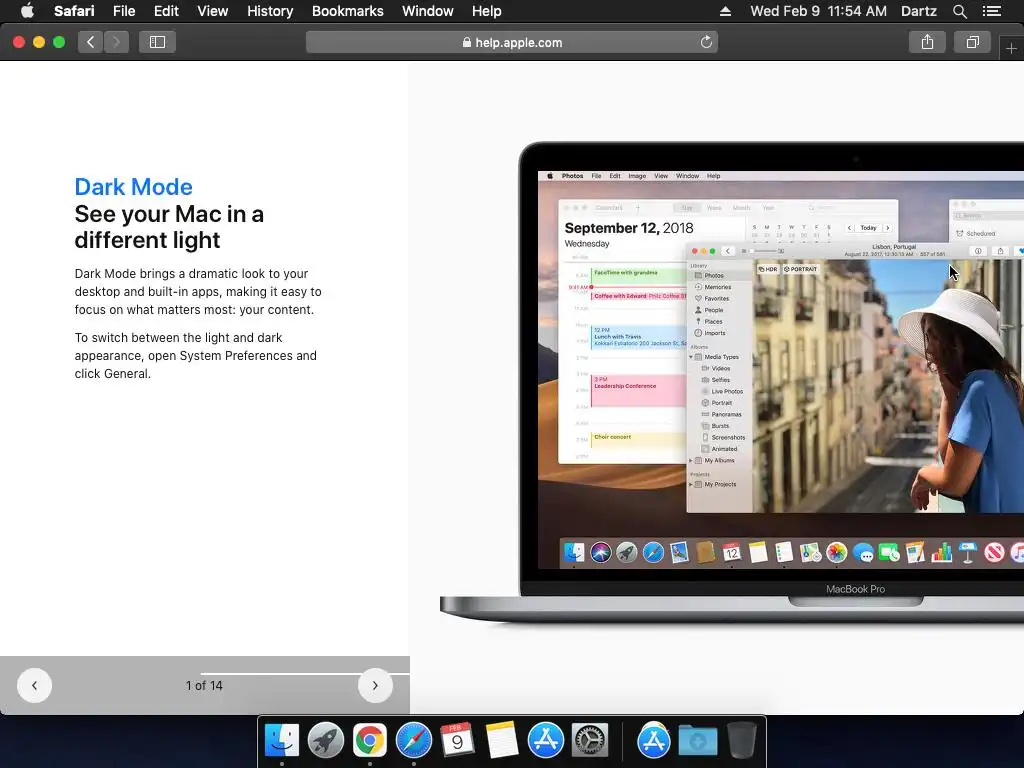The width and height of the screenshot is (1024, 768).
Task: Open the Bookmarks menu
Action: coord(347,11)
